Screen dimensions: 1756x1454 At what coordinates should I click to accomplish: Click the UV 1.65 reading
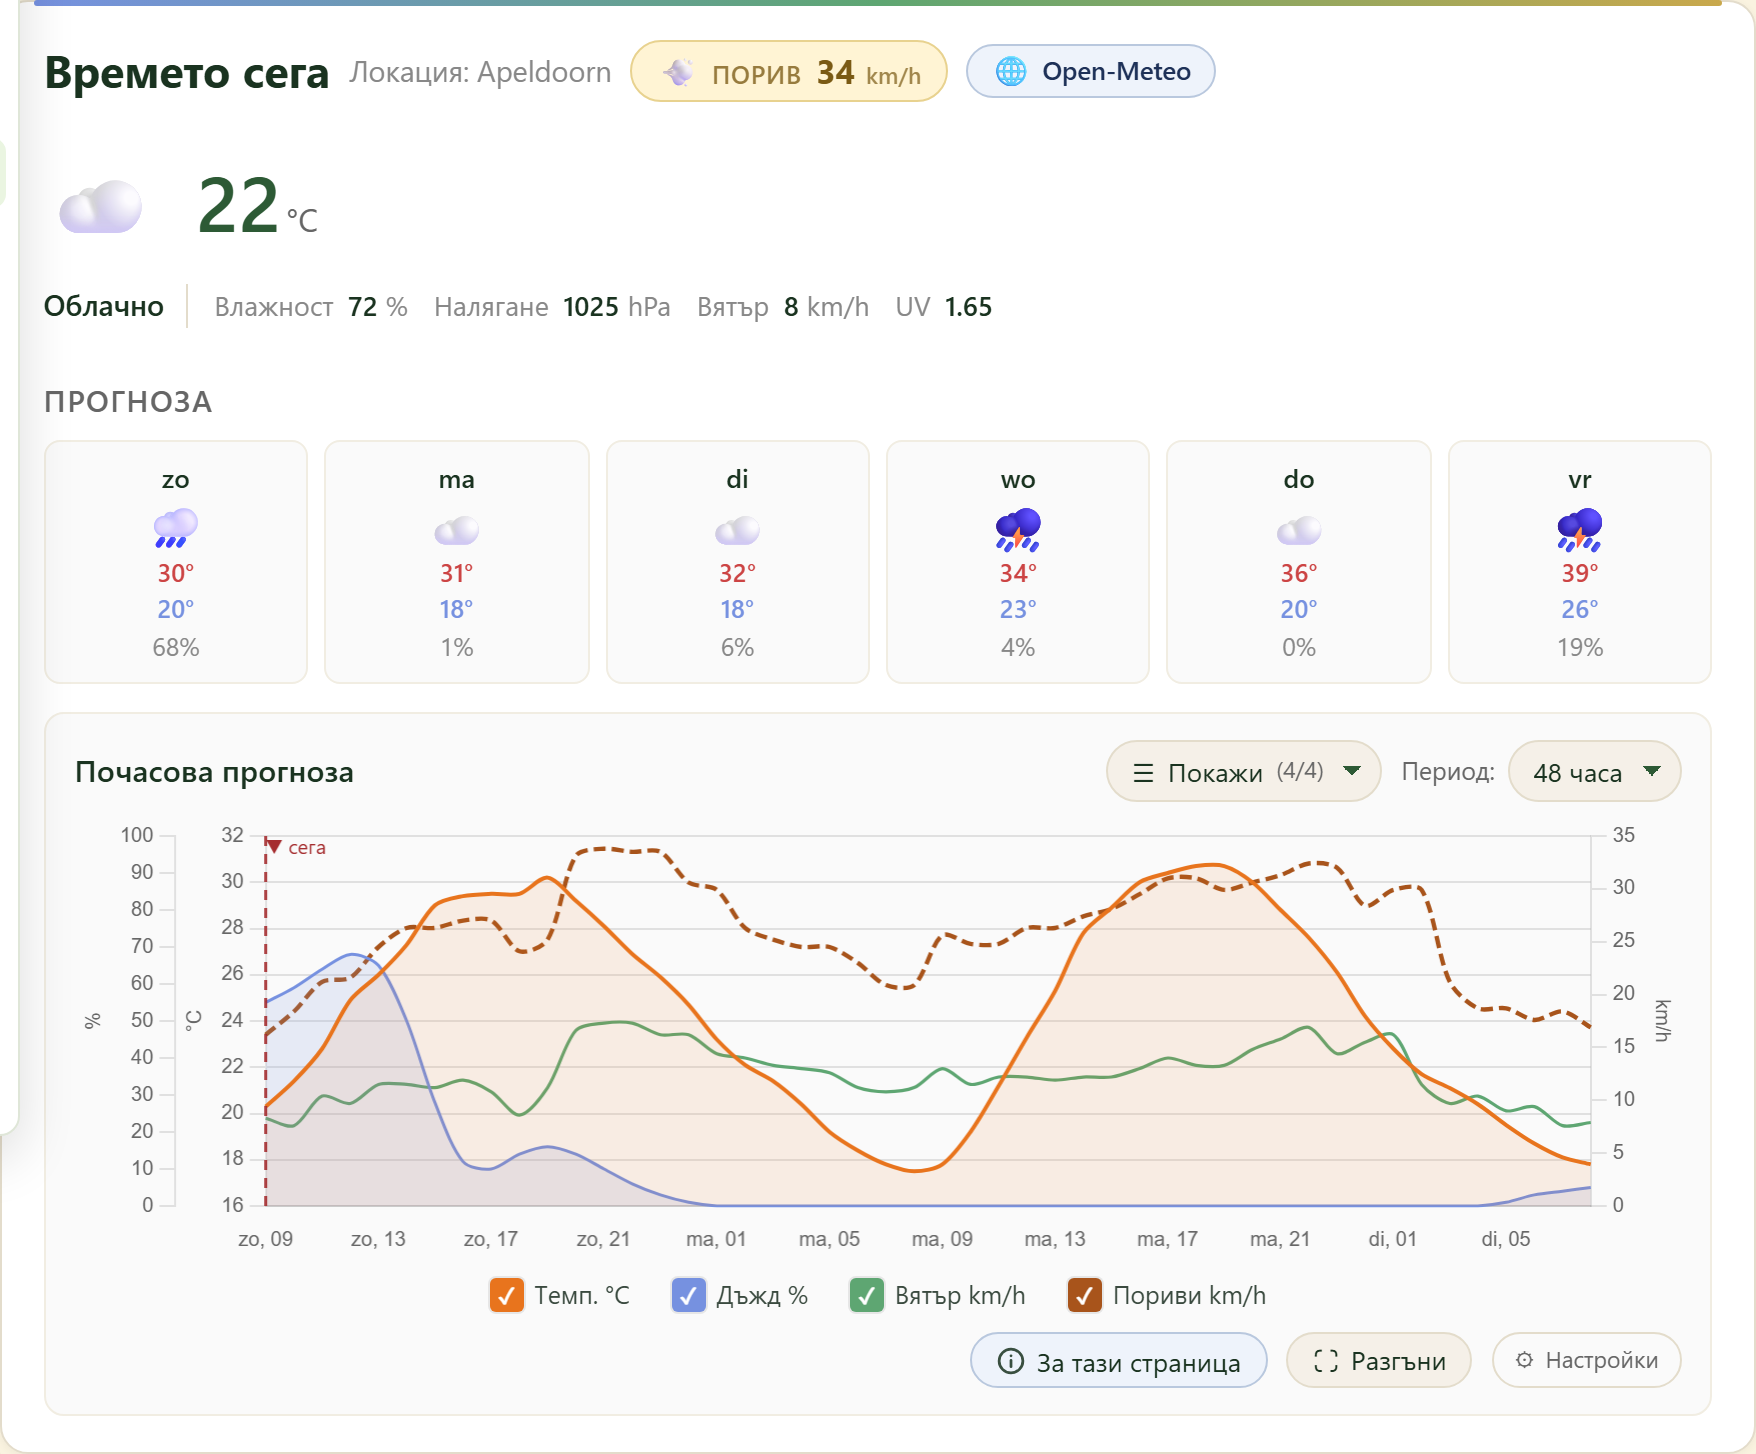point(944,307)
